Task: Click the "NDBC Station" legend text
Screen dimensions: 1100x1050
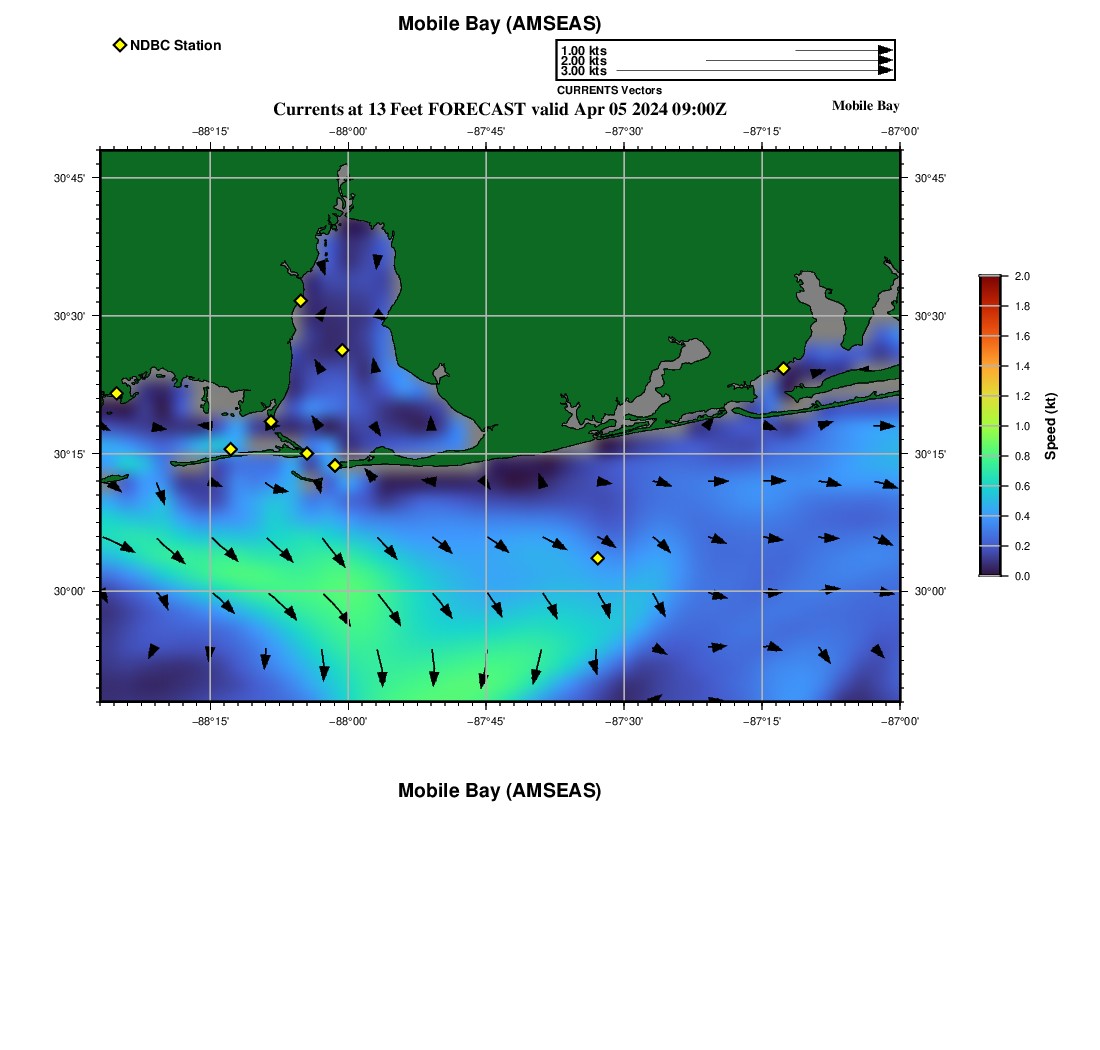Action: point(175,45)
